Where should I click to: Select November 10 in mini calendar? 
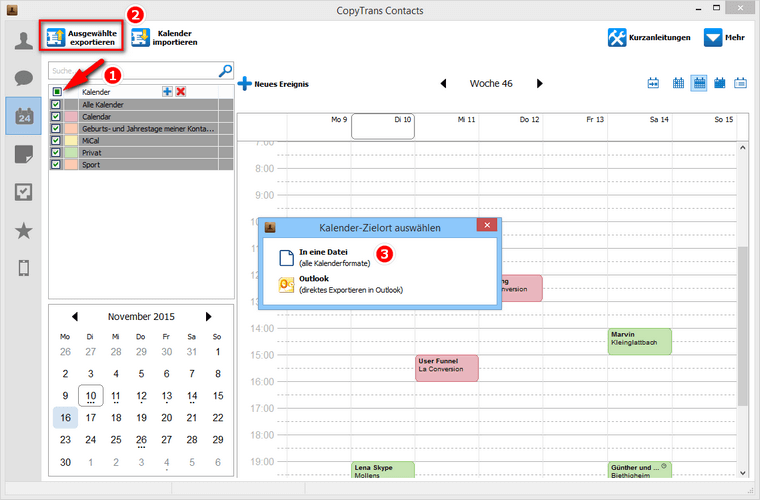[91, 396]
